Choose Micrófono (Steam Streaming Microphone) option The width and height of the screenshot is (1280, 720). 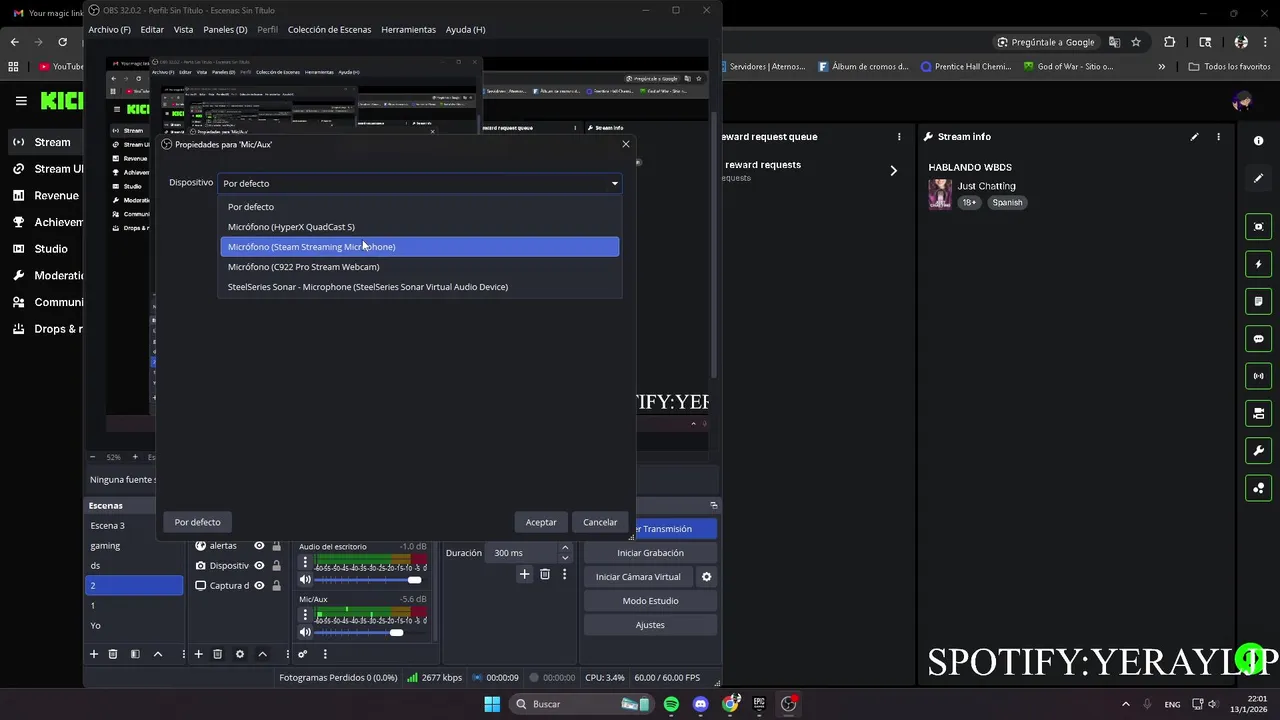click(420, 247)
